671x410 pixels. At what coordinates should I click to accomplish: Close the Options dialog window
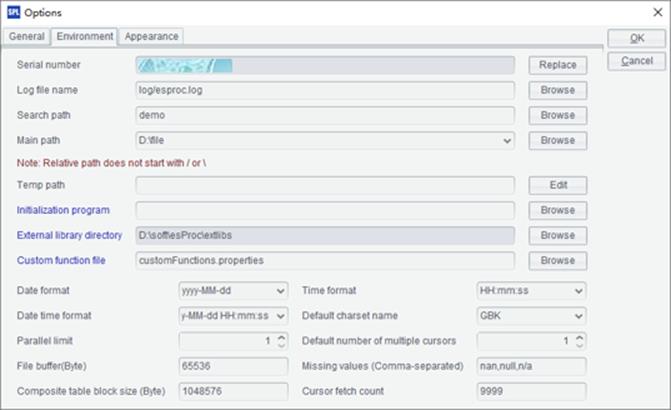click(658, 12)
